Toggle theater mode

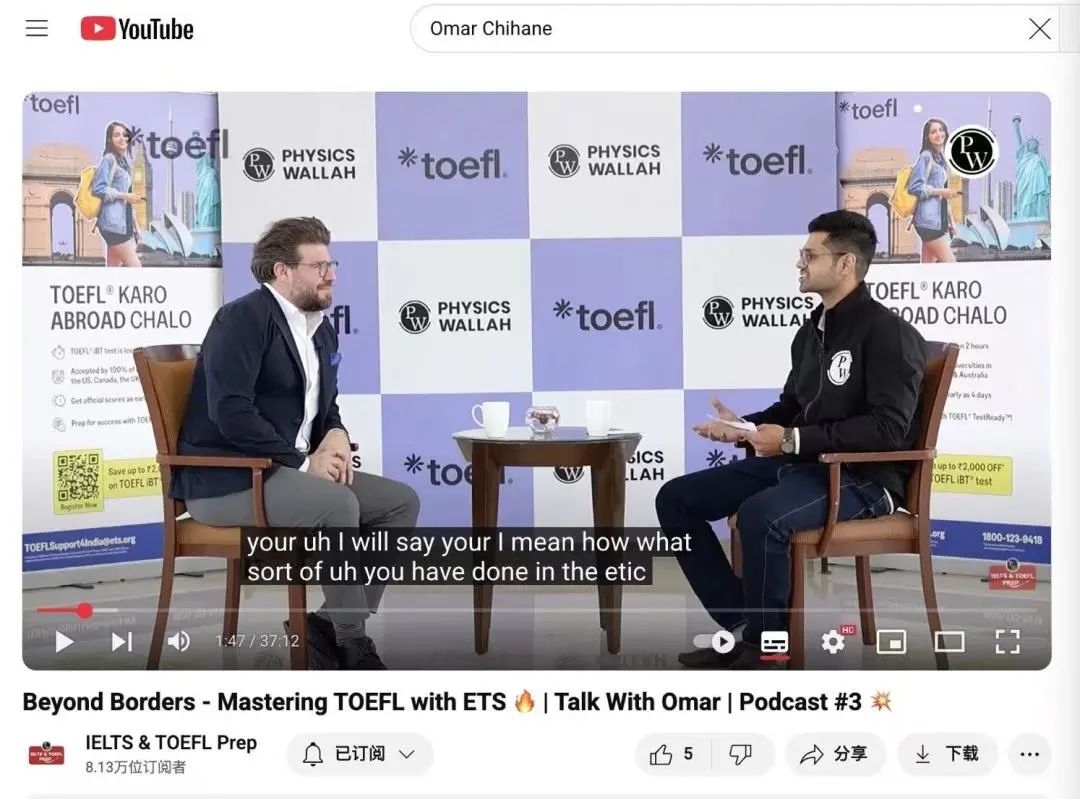pos(949,642)
